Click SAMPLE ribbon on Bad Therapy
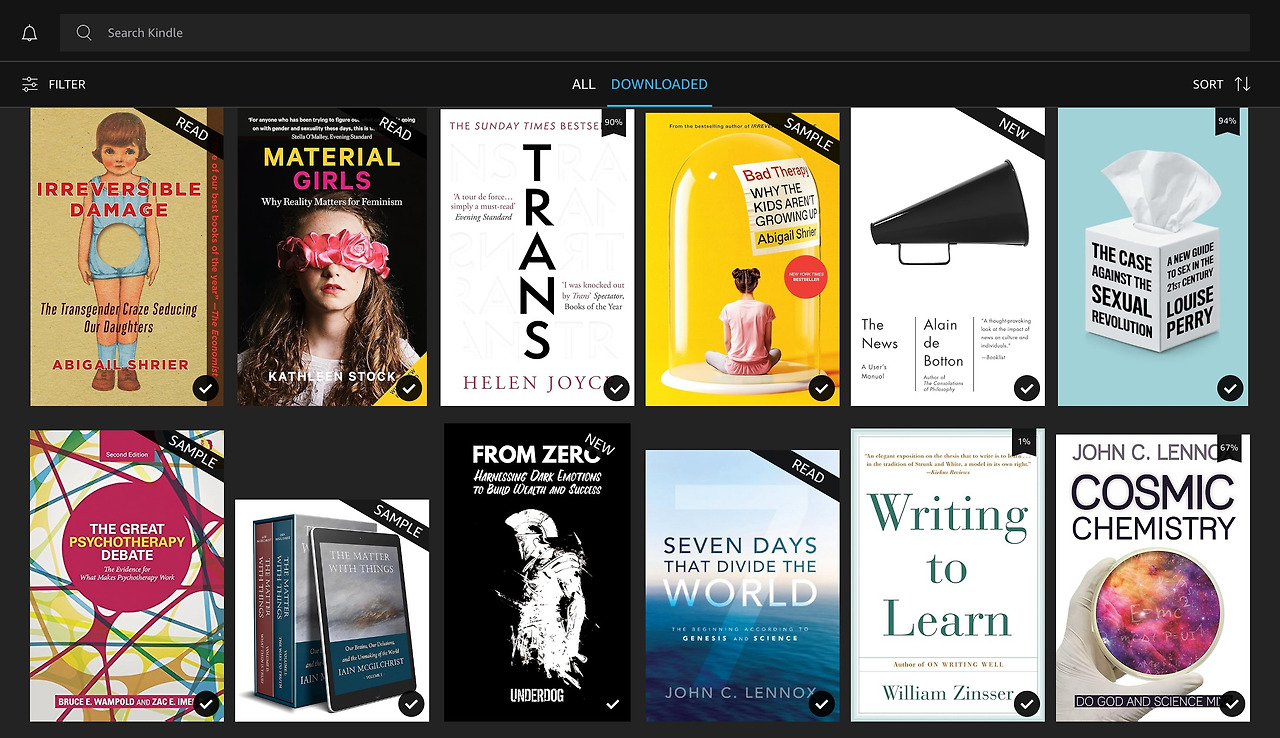Image resolution: width=1280 pixels, height=738 pixels. click(808, 134)
